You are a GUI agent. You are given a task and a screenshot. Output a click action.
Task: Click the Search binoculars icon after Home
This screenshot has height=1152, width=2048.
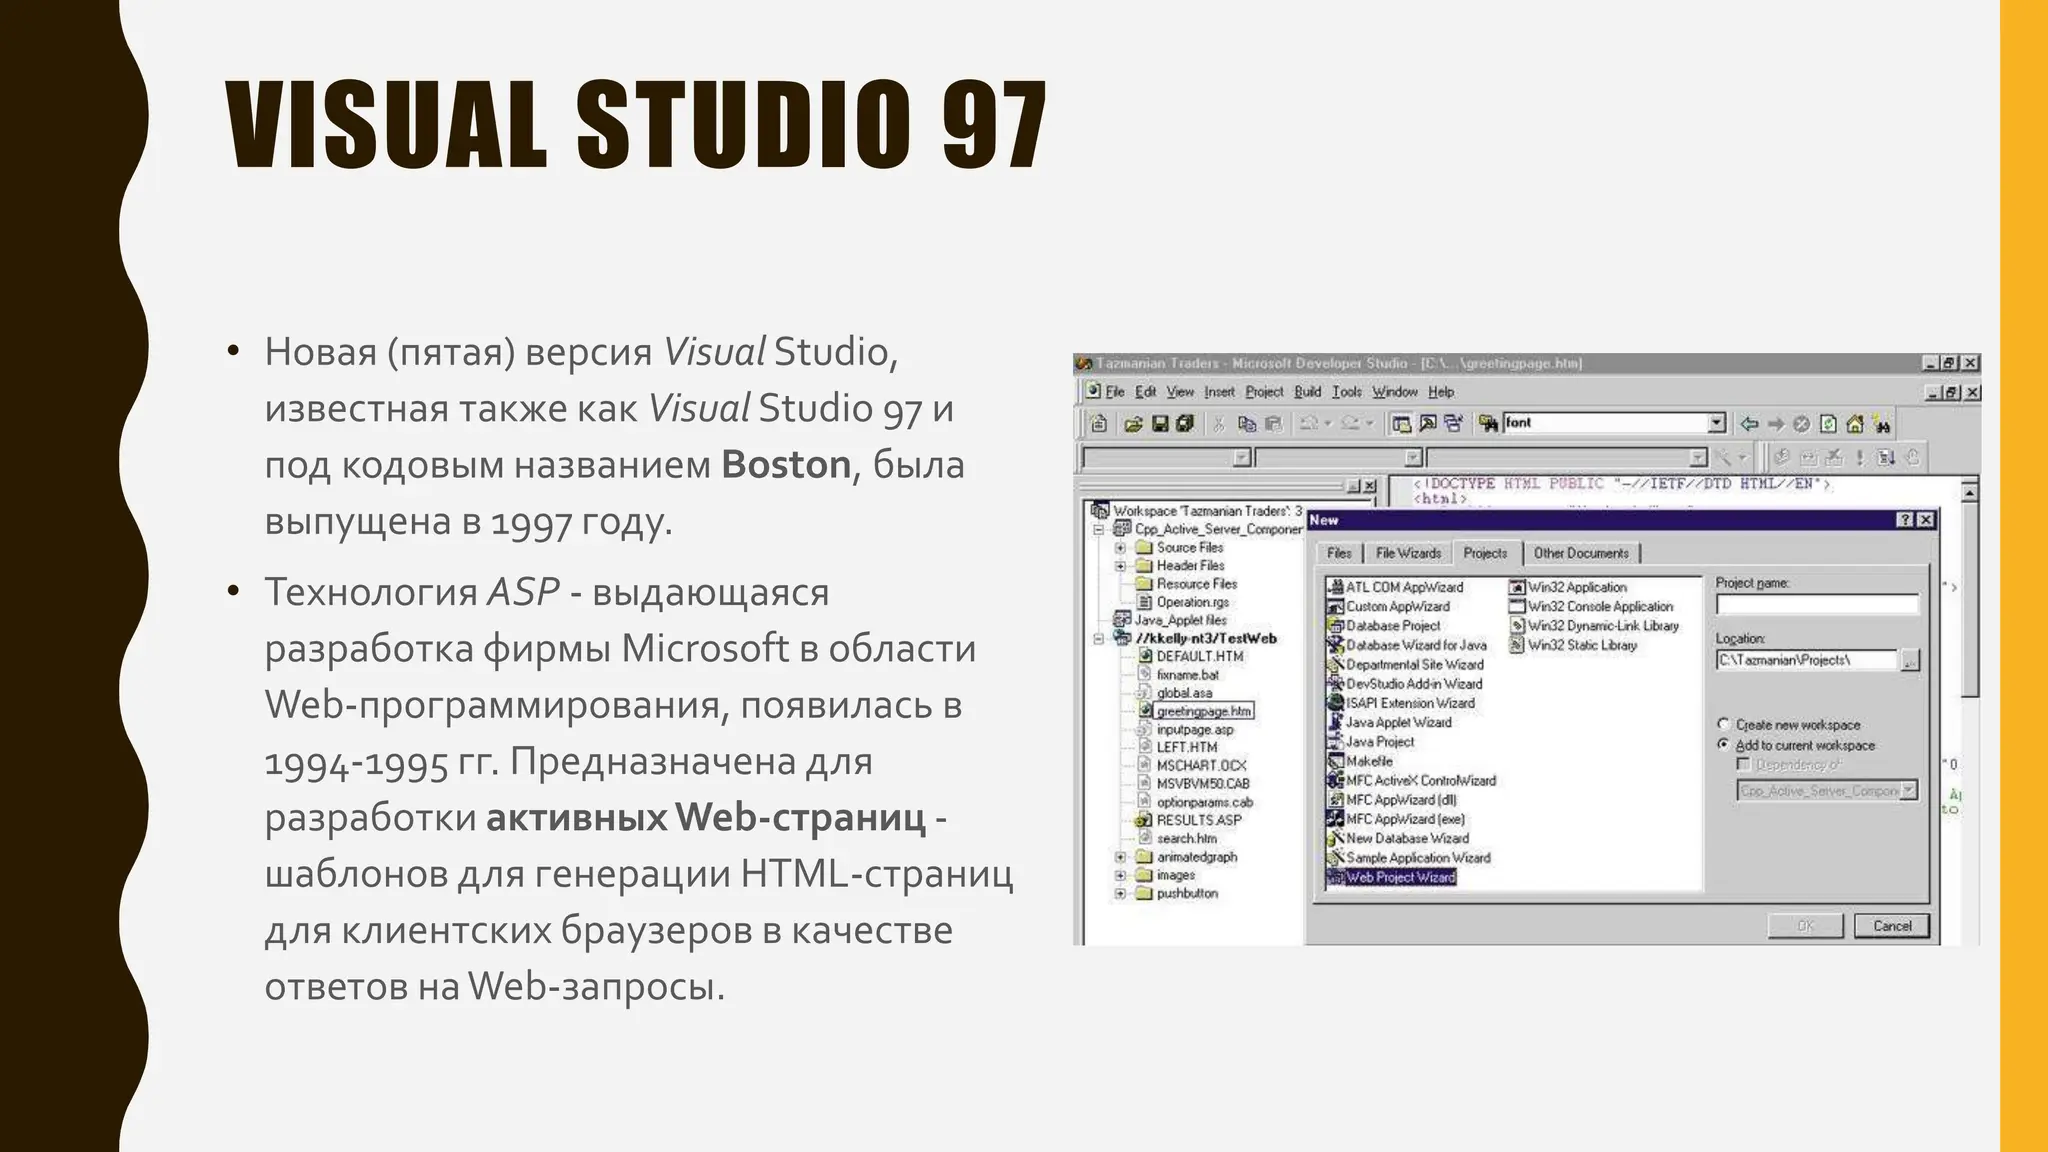click(1882, 424)
